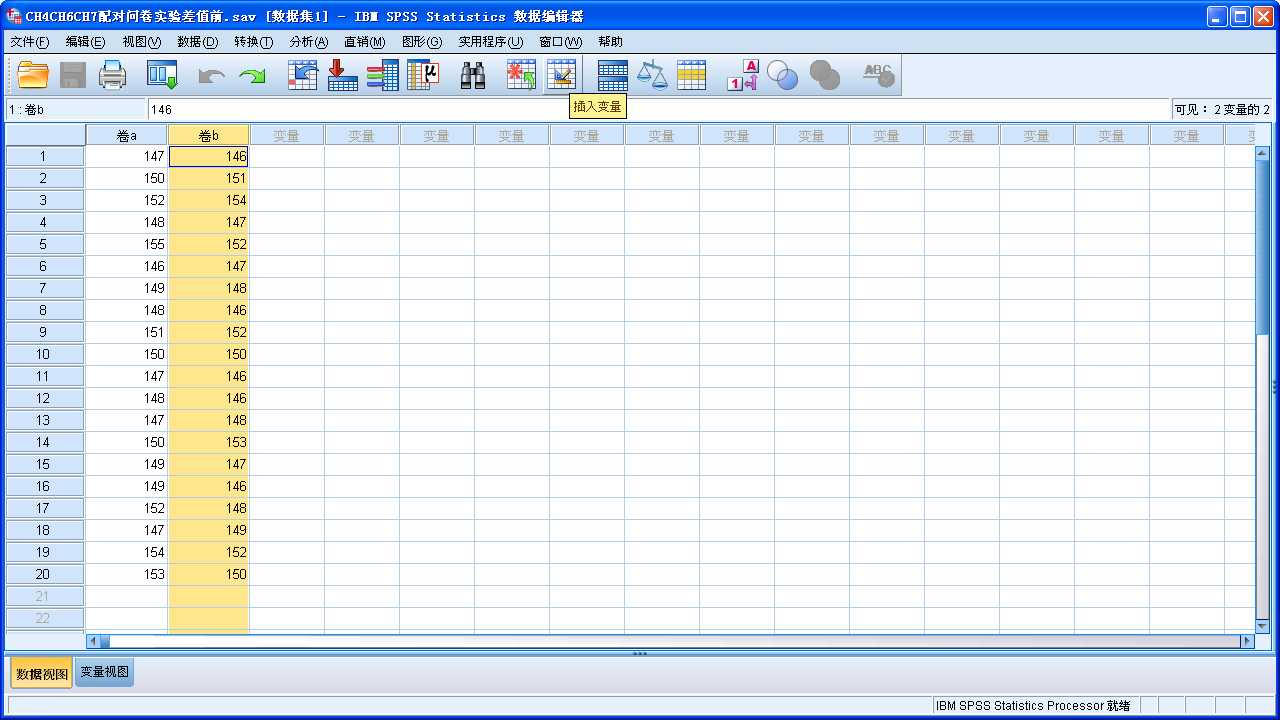Open the 数据(D) menu
The width and height of the screenshot is (1280, 720).
coord(197,42)
